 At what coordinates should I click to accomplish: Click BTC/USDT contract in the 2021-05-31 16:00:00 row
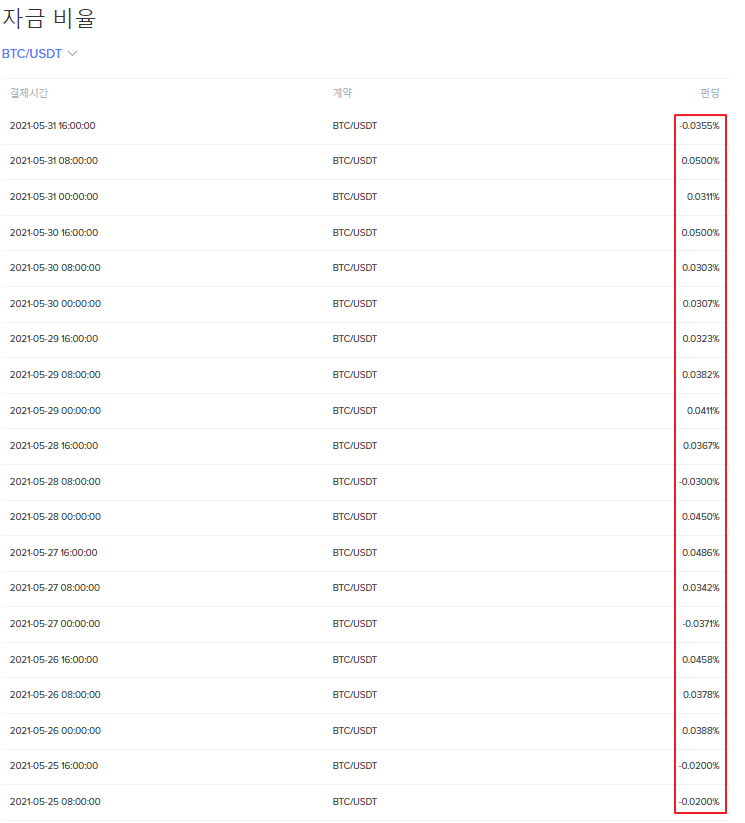[x=354, y=125]
